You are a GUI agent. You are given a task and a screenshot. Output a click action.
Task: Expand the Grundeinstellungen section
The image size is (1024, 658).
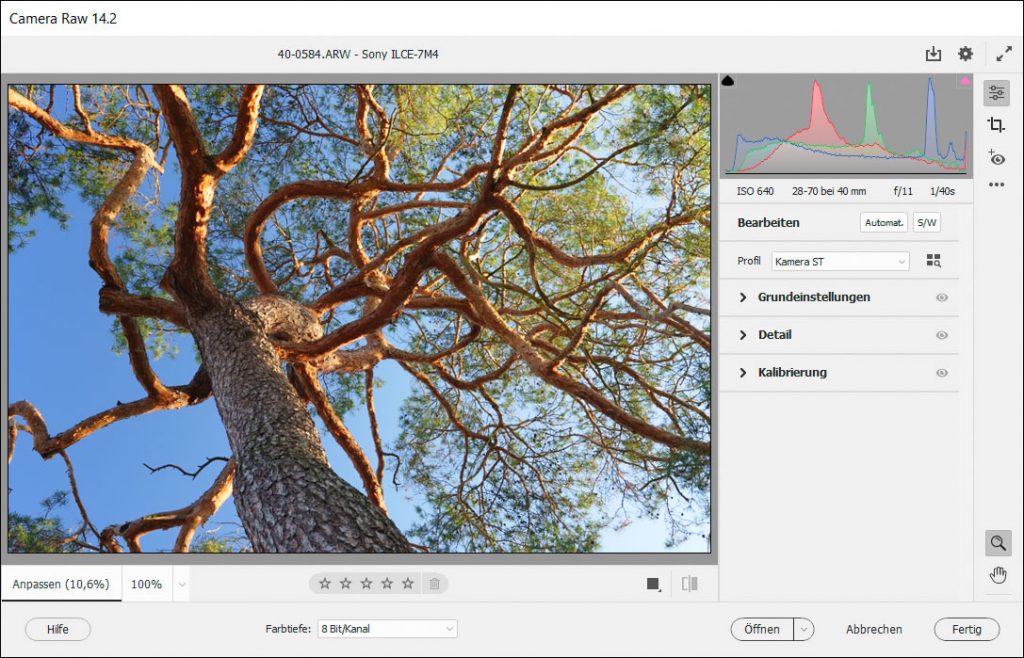click(813, 297)
